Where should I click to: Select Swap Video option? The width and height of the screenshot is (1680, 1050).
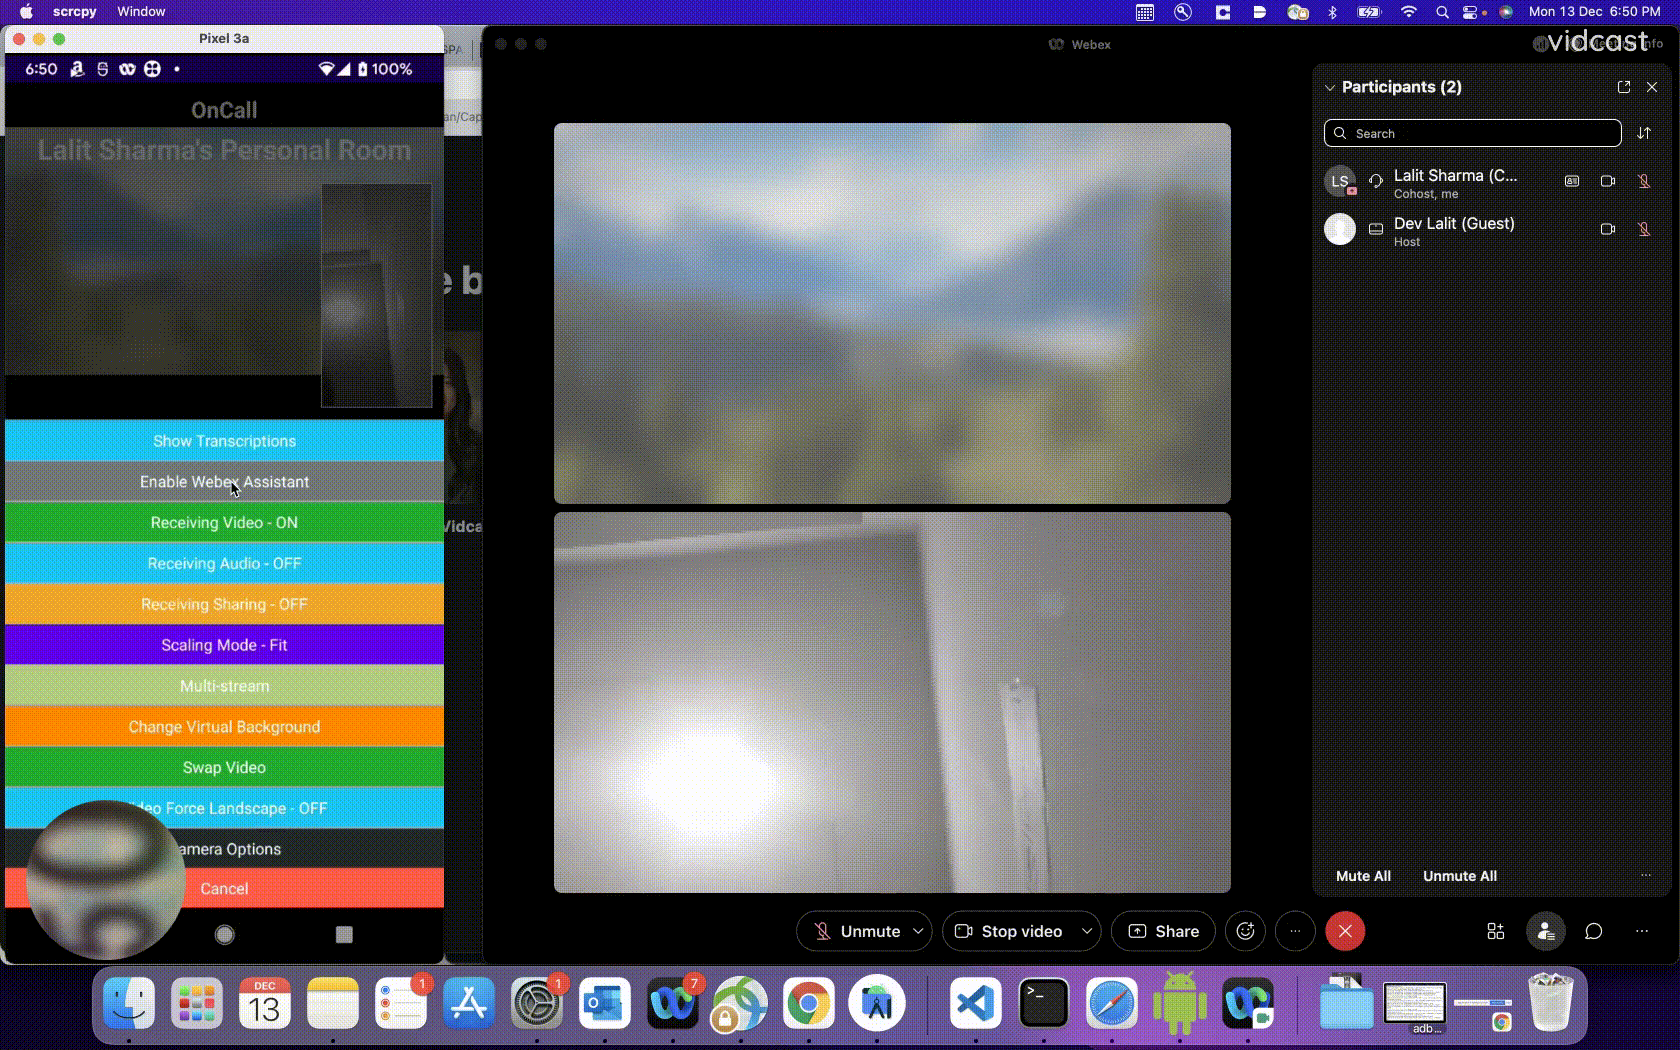coord(224,768)
